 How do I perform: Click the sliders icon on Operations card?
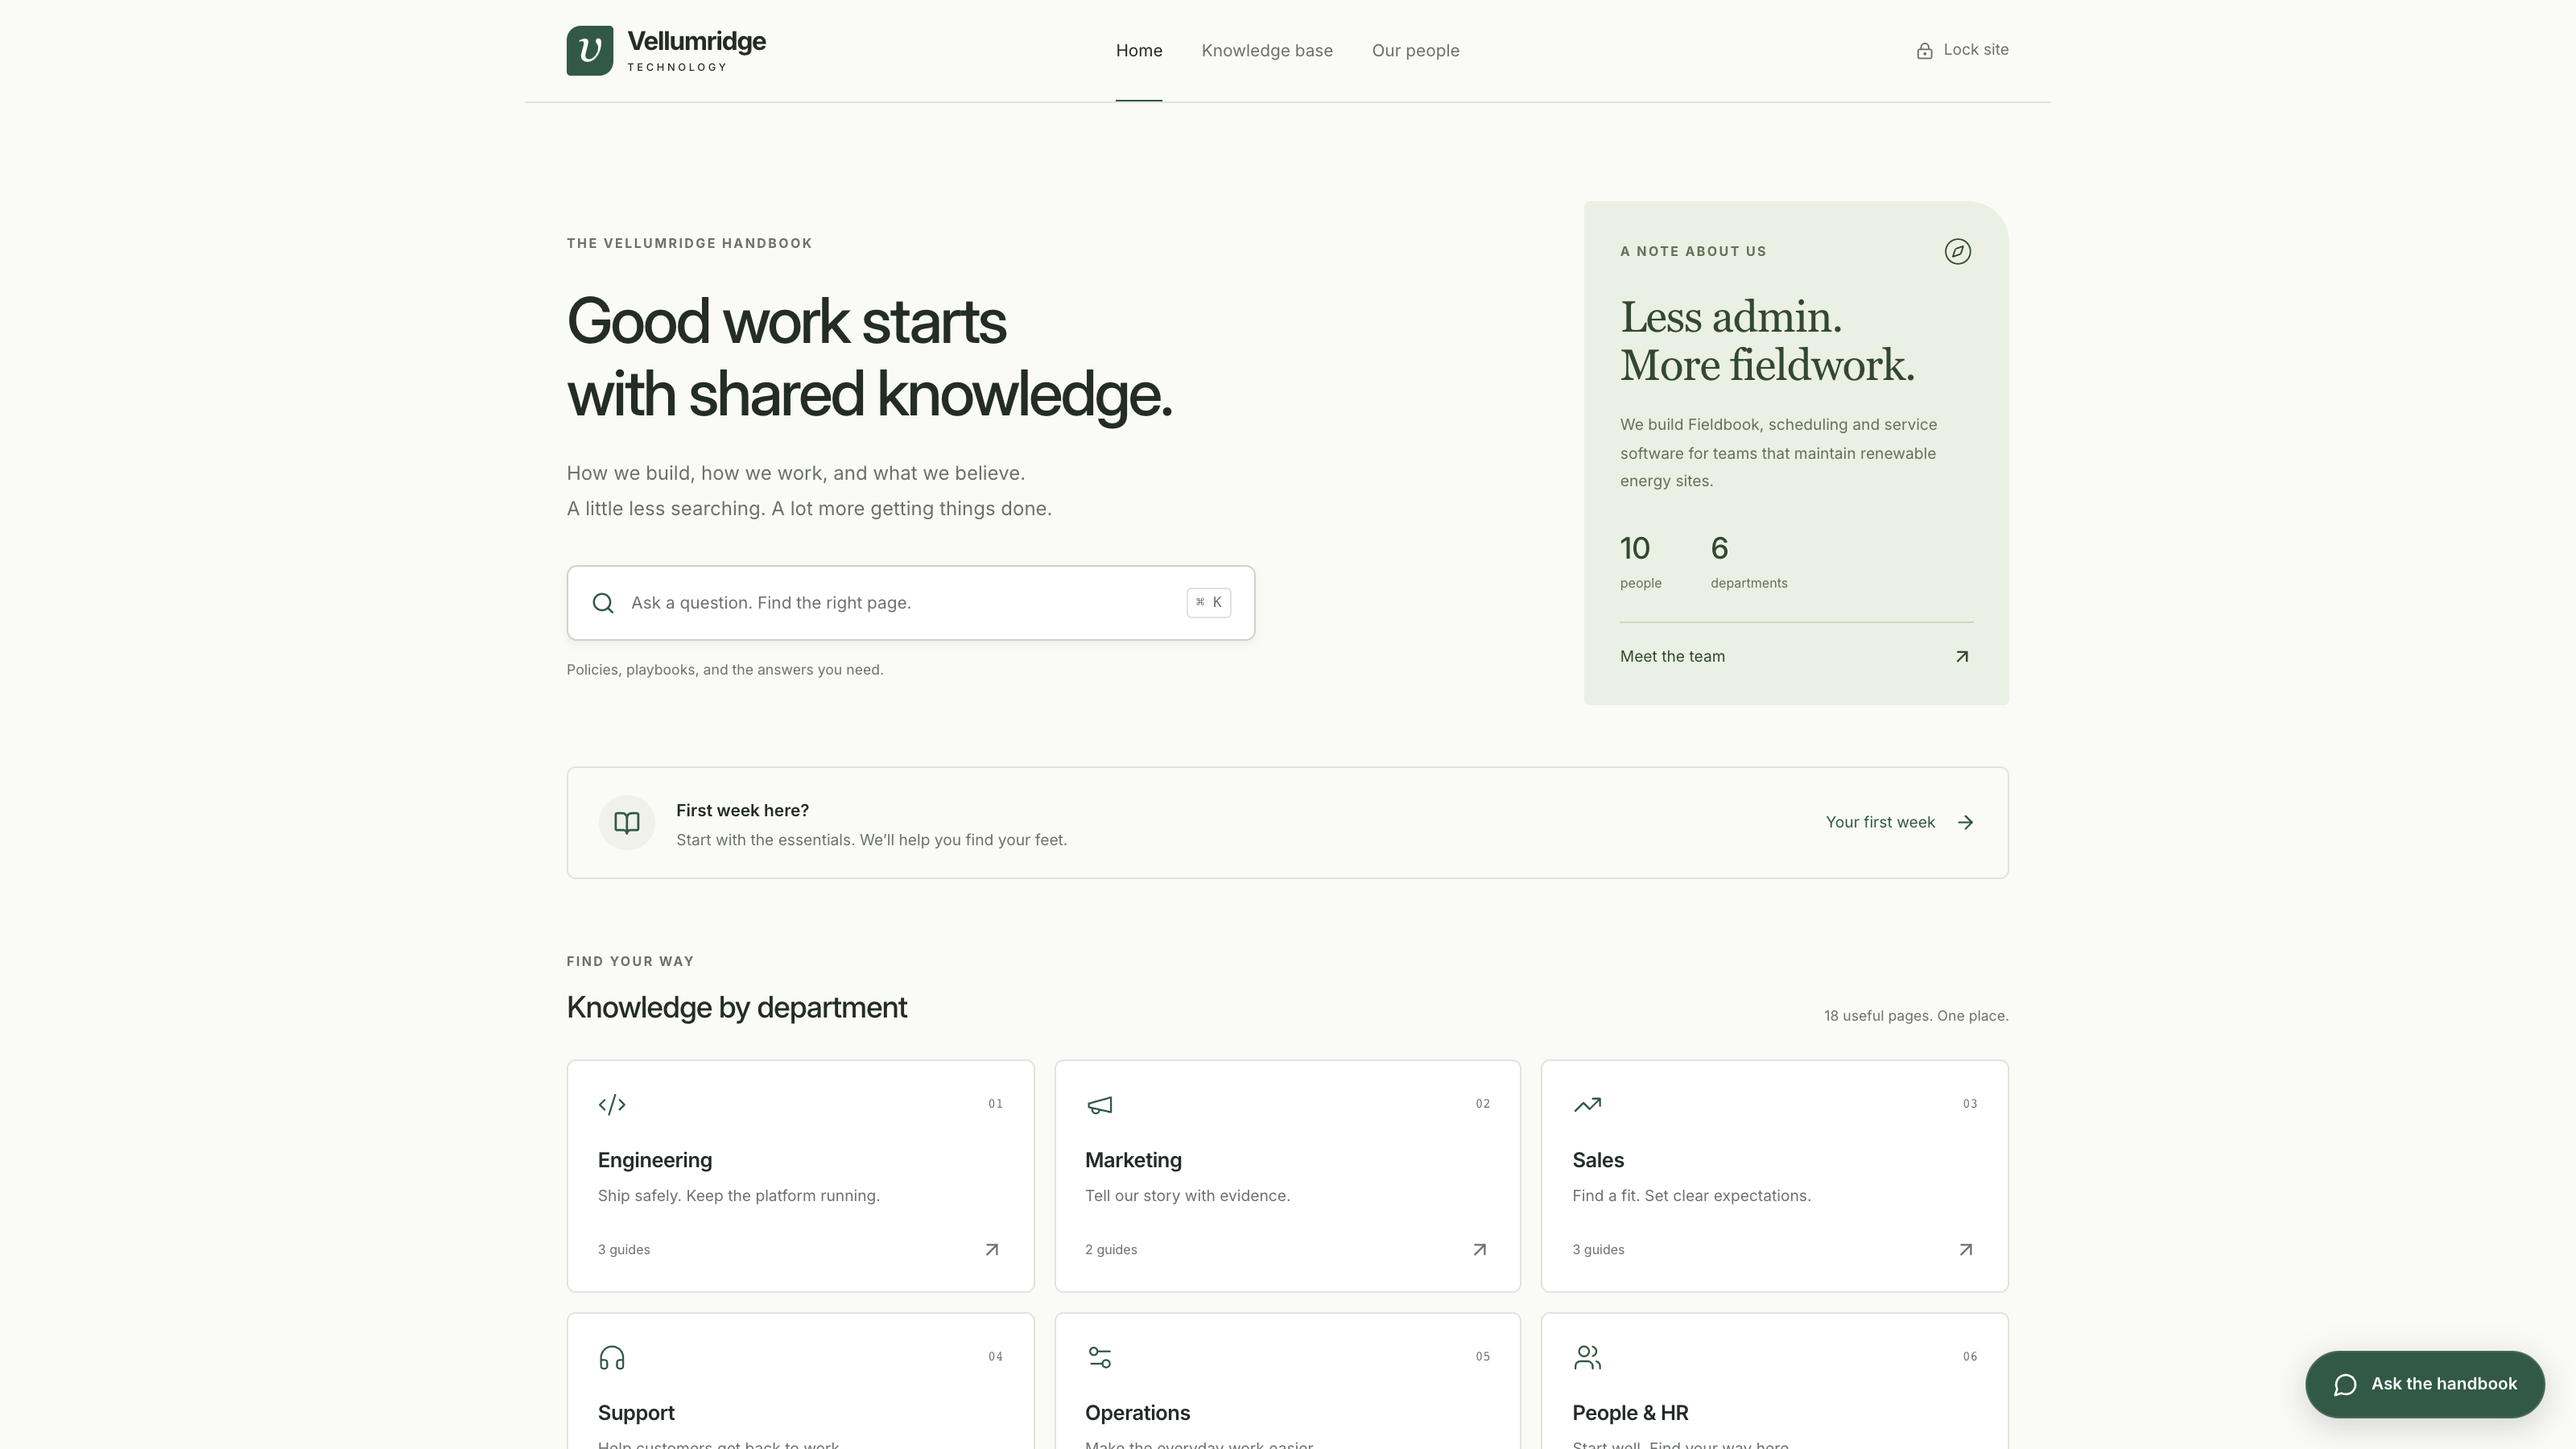click(x=1099, y=1357)
